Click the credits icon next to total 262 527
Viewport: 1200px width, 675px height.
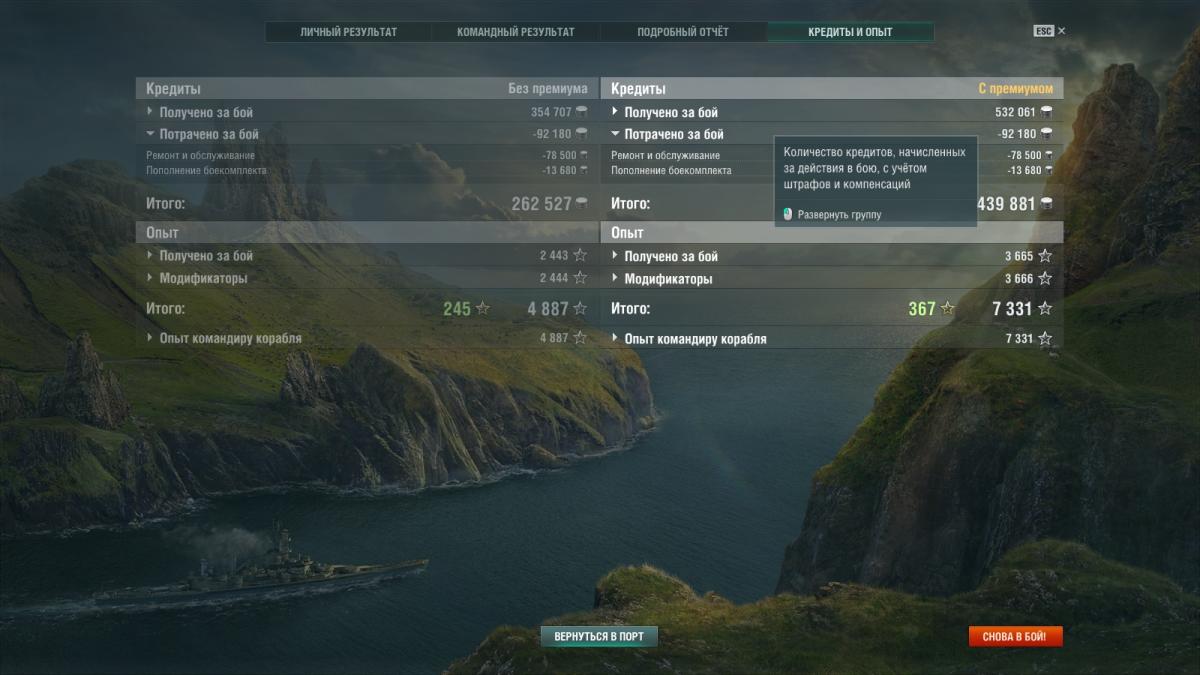[x=581, y=204]
